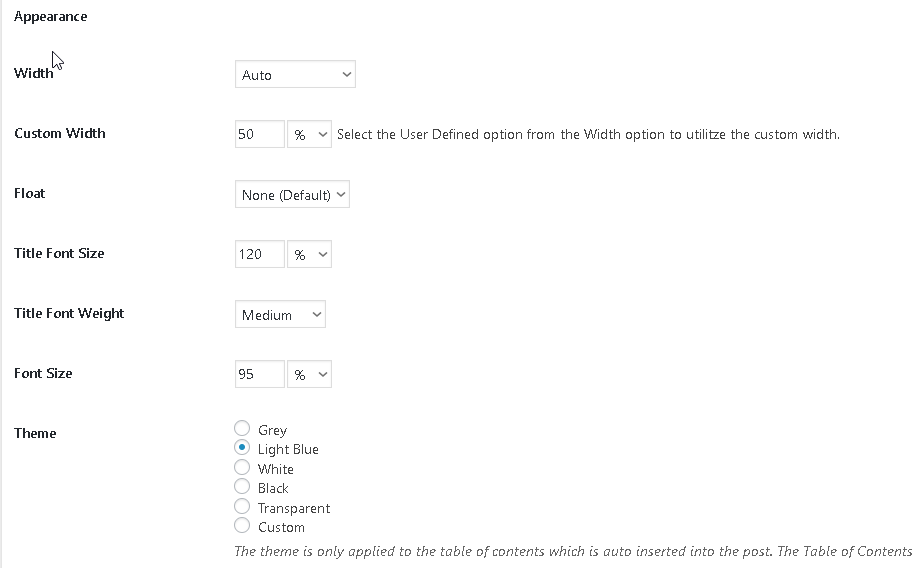Image resolution: width=917 pixels, height=568 pixels.
Task: Click the Title Font Size label
Action: click(59, 253)
